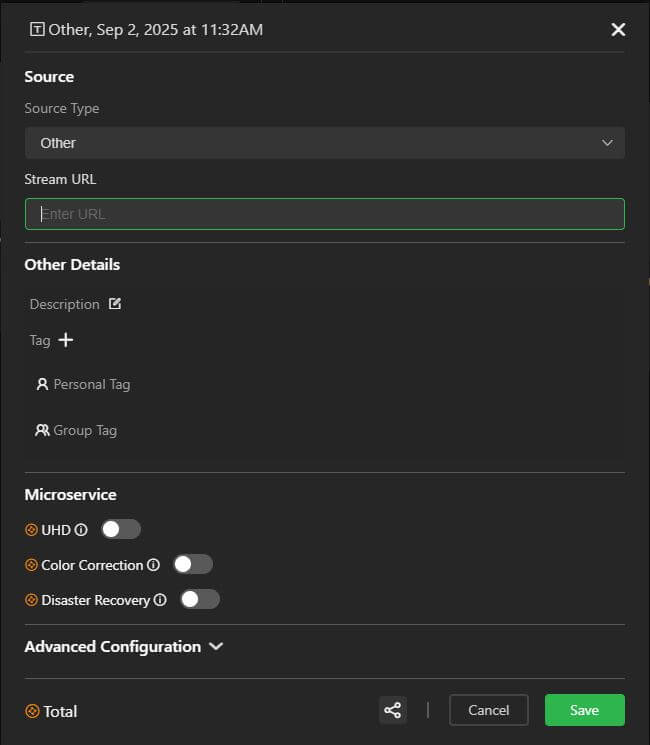The width and height of the screenshot is (650, 745).
Task: Click the share icon near Cancel
Action: pos(393,711)
